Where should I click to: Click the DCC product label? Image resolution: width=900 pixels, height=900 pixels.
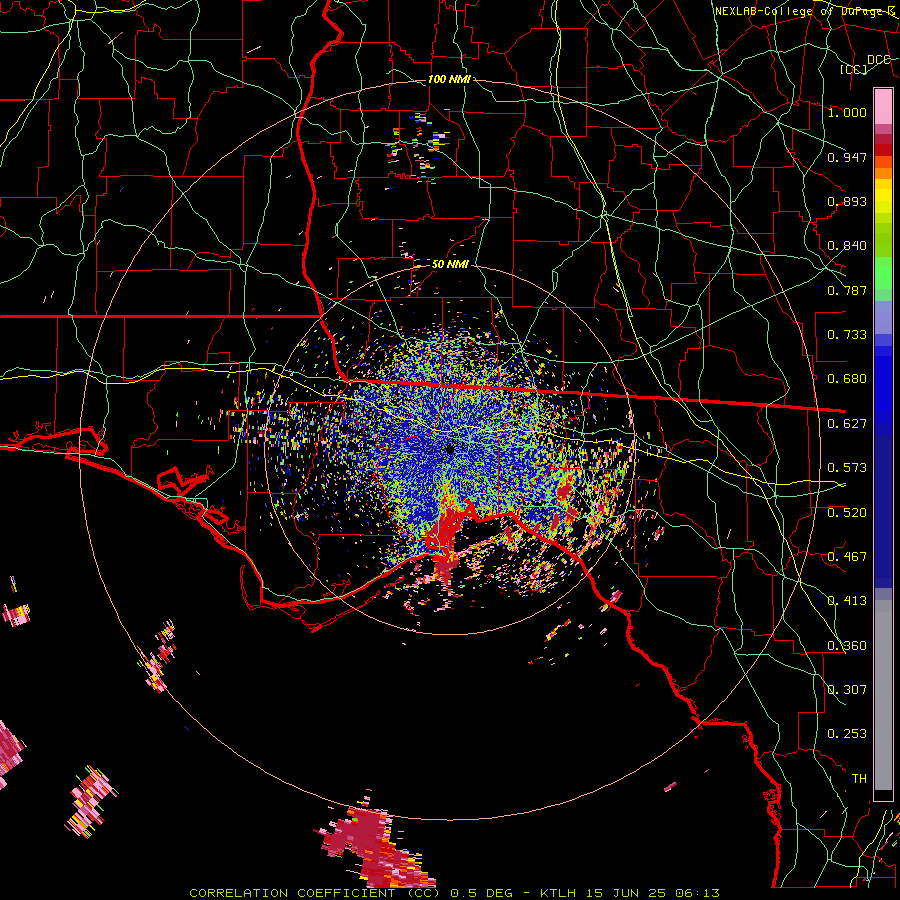(878, 59)
